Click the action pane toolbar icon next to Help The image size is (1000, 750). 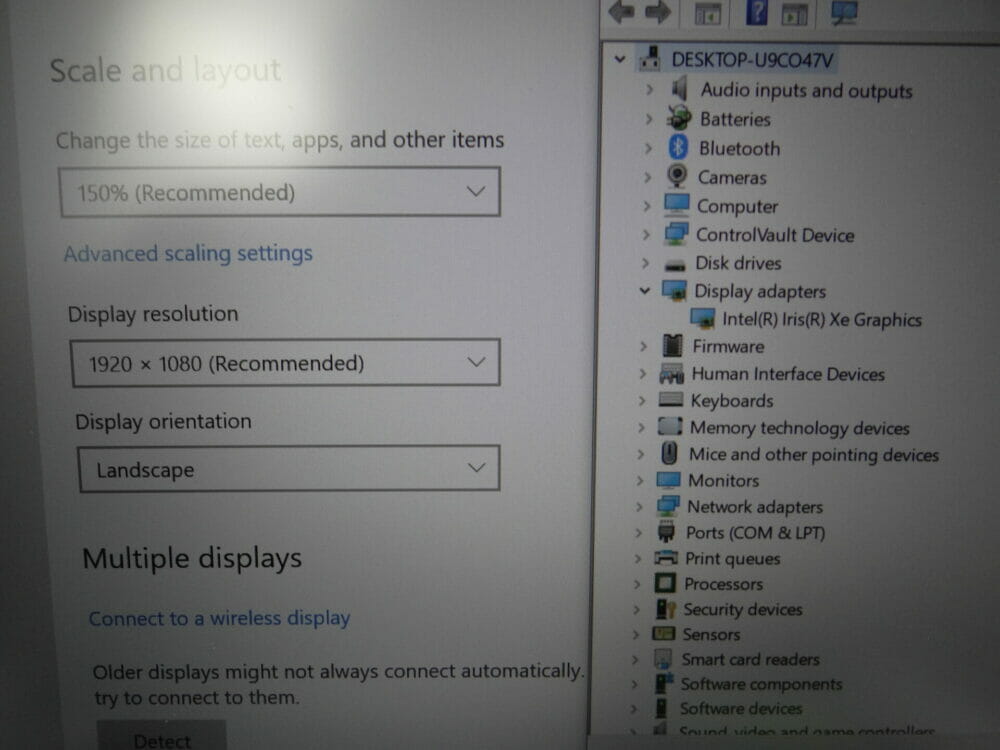click(795, 13)
